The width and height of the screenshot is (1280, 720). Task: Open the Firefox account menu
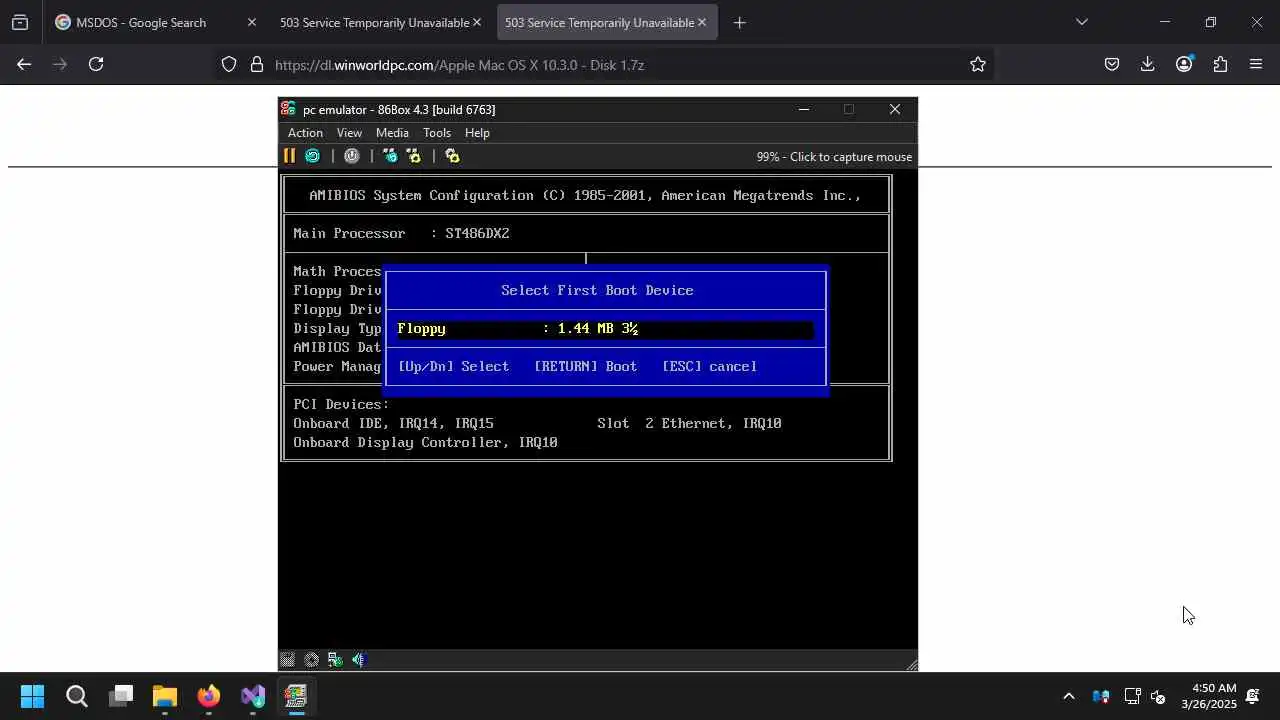(1184, 64)
